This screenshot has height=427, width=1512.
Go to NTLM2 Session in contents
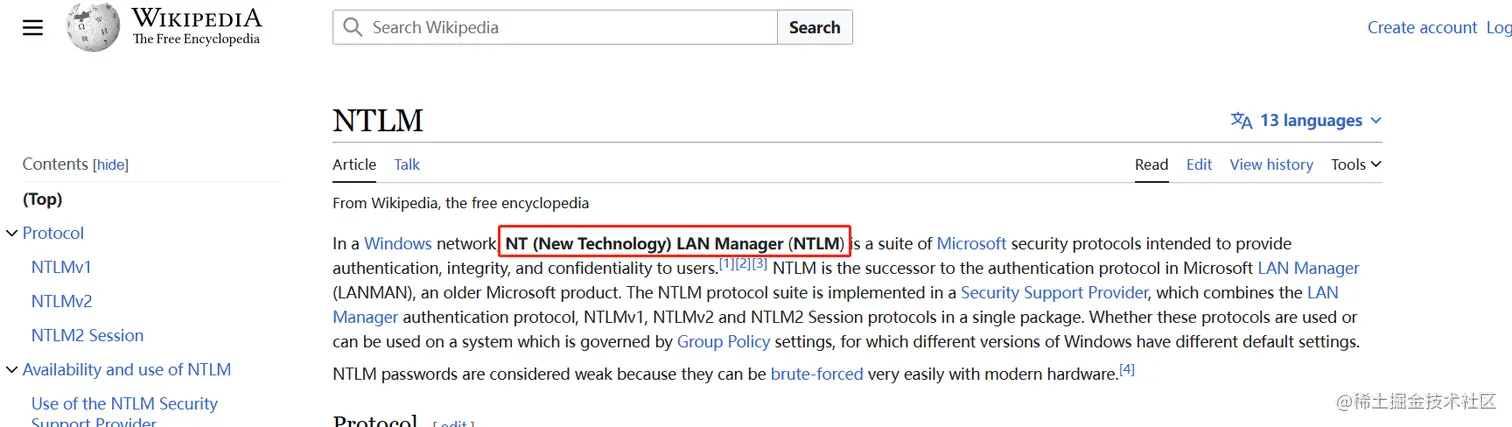click(x=87, y=335)
